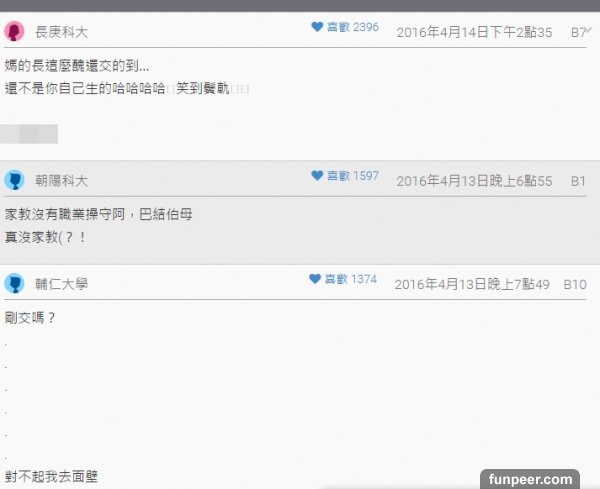Select the B10 floor label
The width and height of the screenshot is (600, 489).
pyautogui.click(x=575, y=285)
